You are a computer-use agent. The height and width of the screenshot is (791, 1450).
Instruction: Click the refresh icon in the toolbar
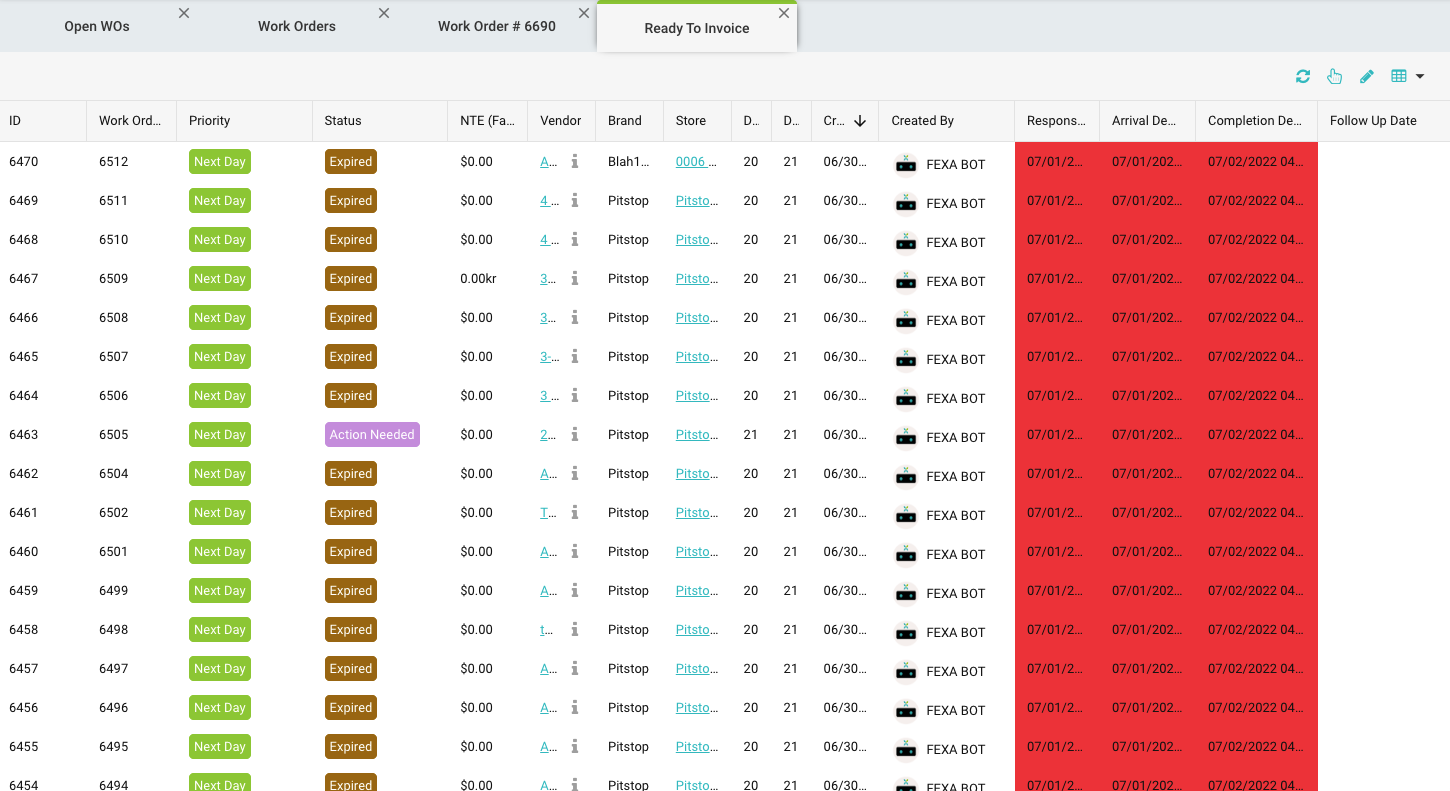point(1302,77)
